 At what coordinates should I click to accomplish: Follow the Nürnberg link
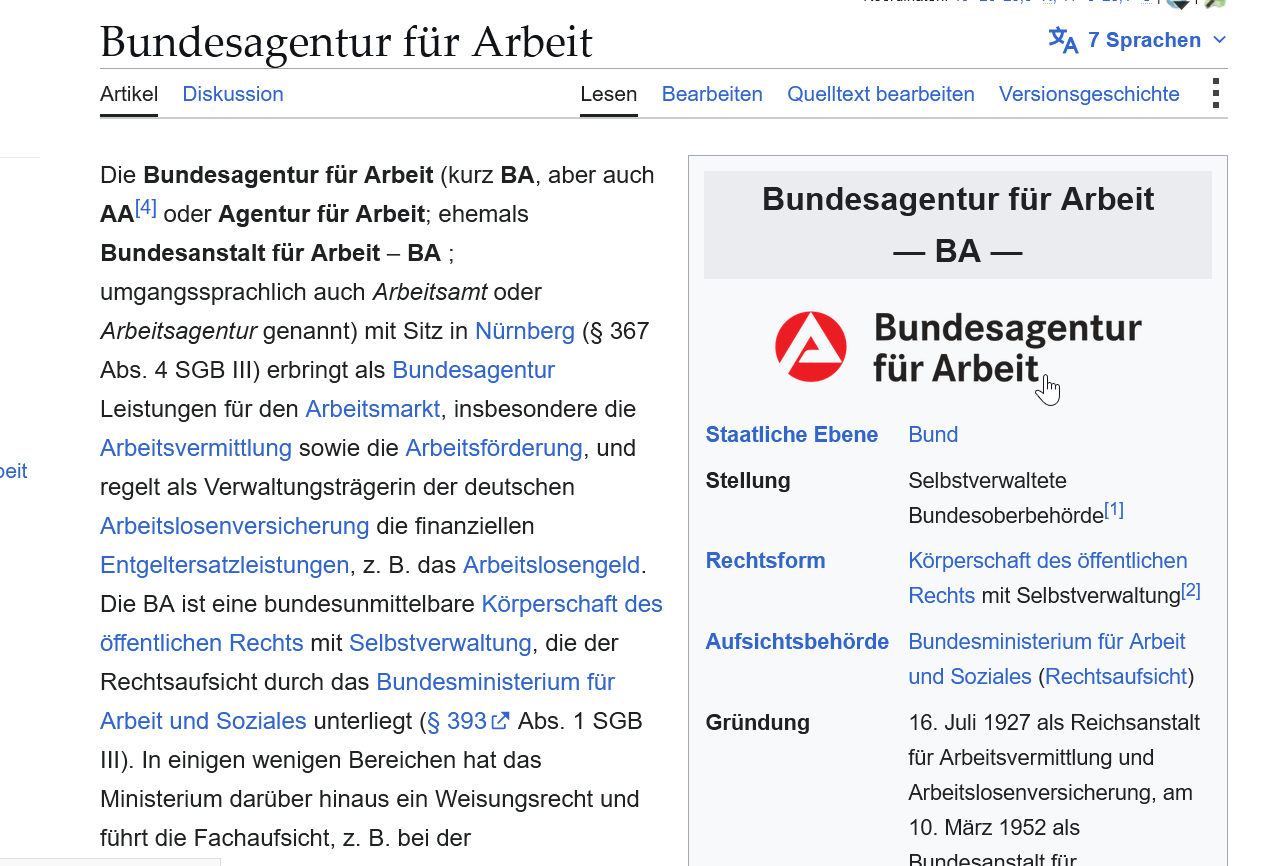pyautogui.click(x=525, y=331)
